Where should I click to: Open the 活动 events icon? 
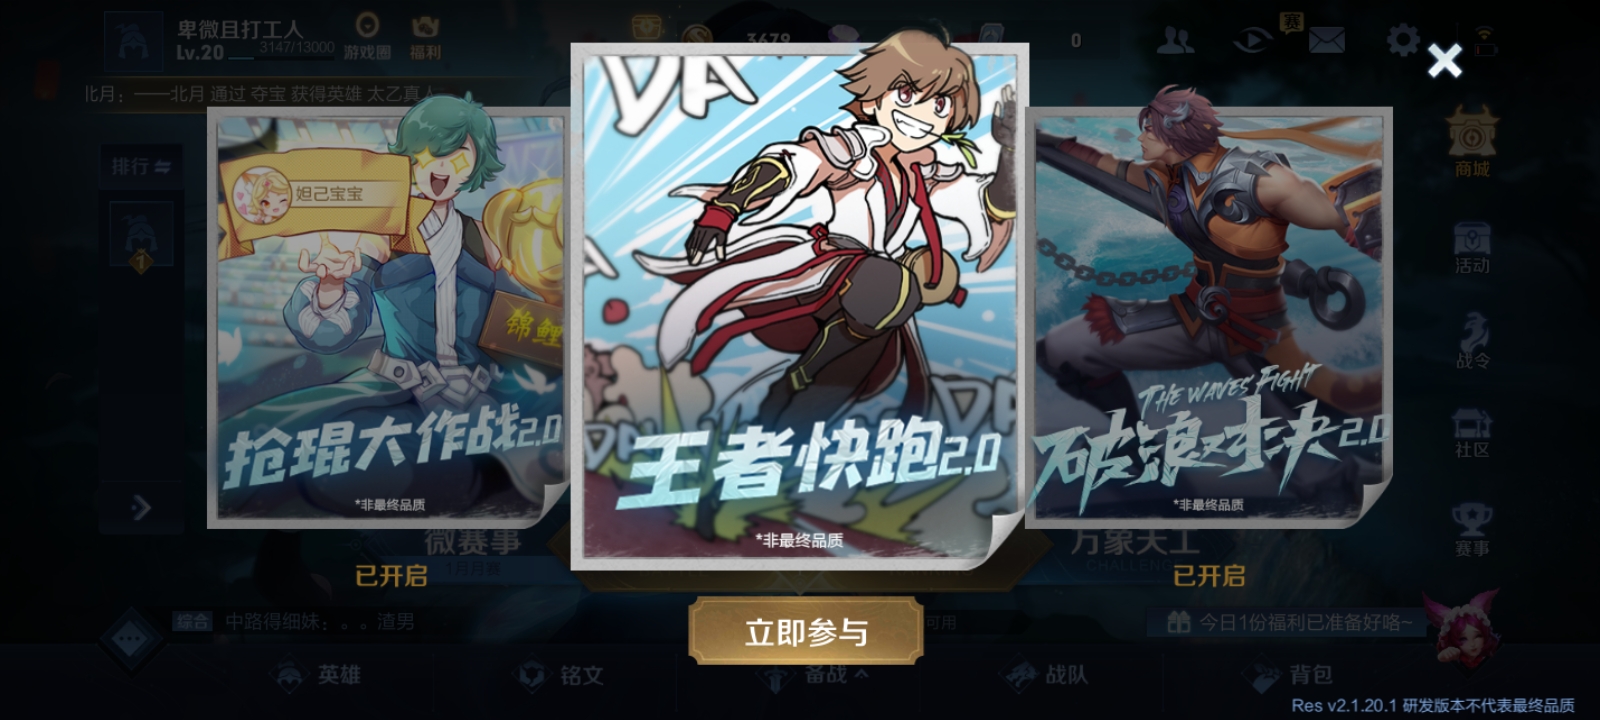1472,248
